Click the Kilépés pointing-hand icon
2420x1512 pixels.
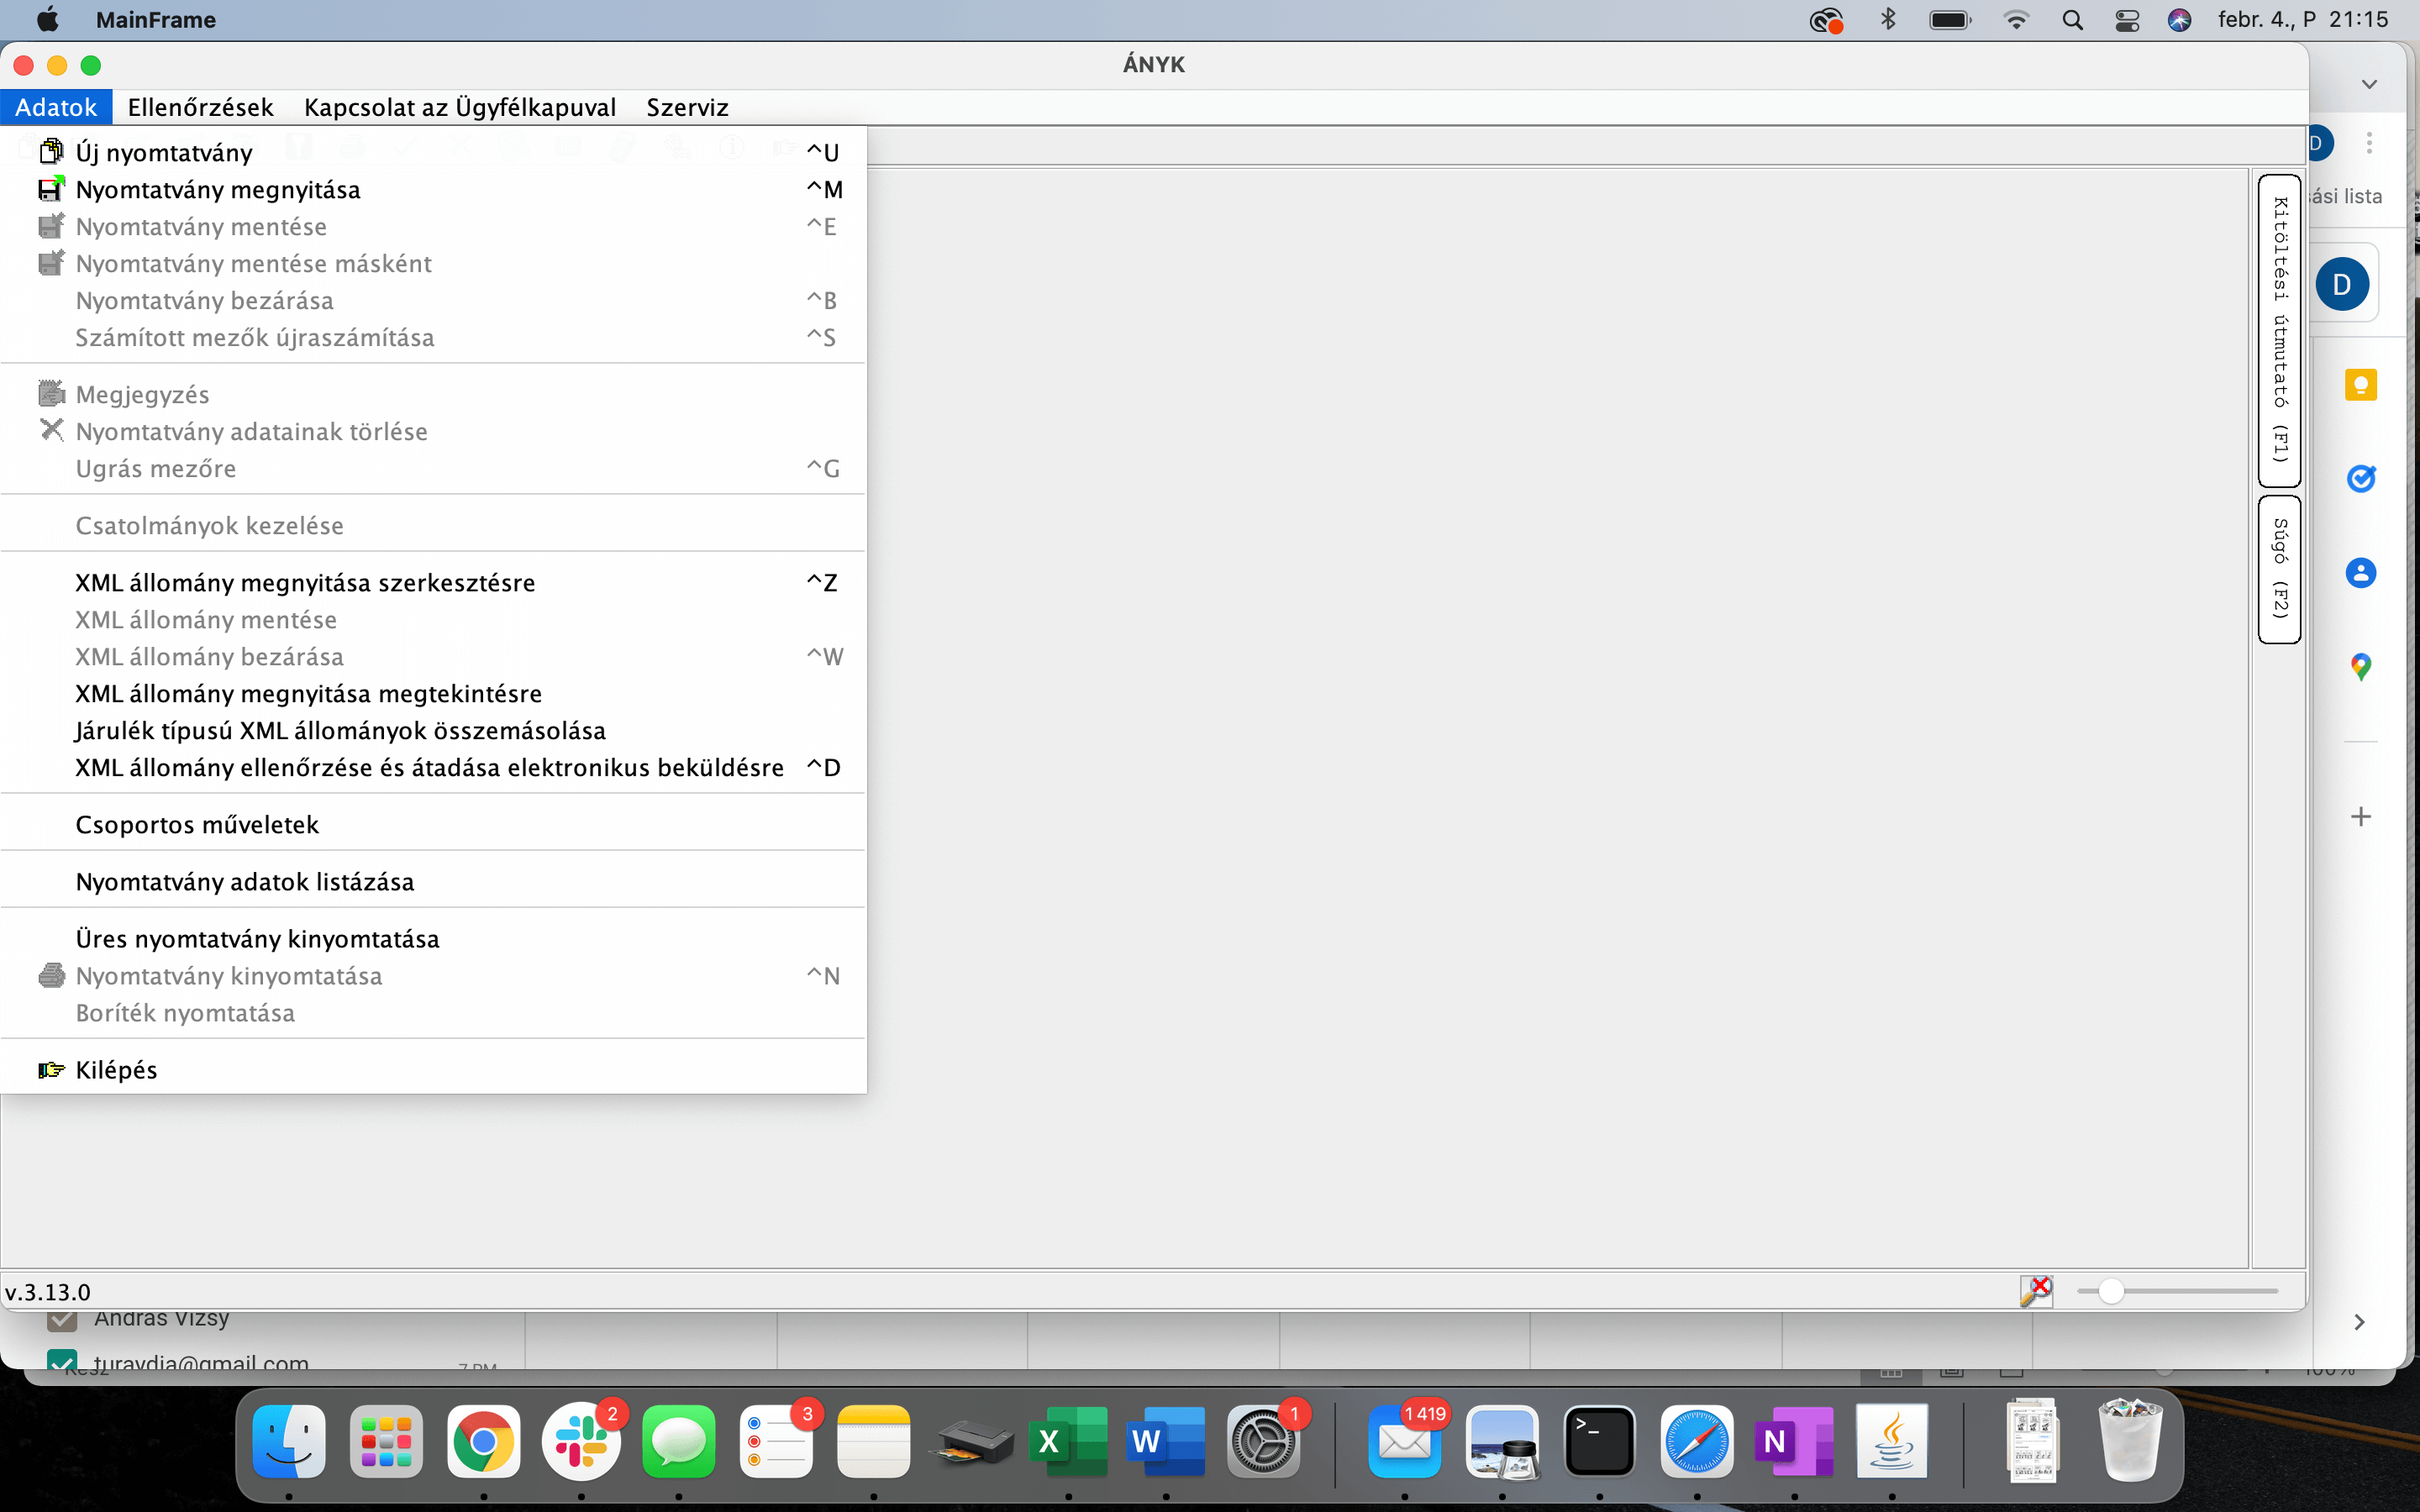click(x=51, y=1070)
